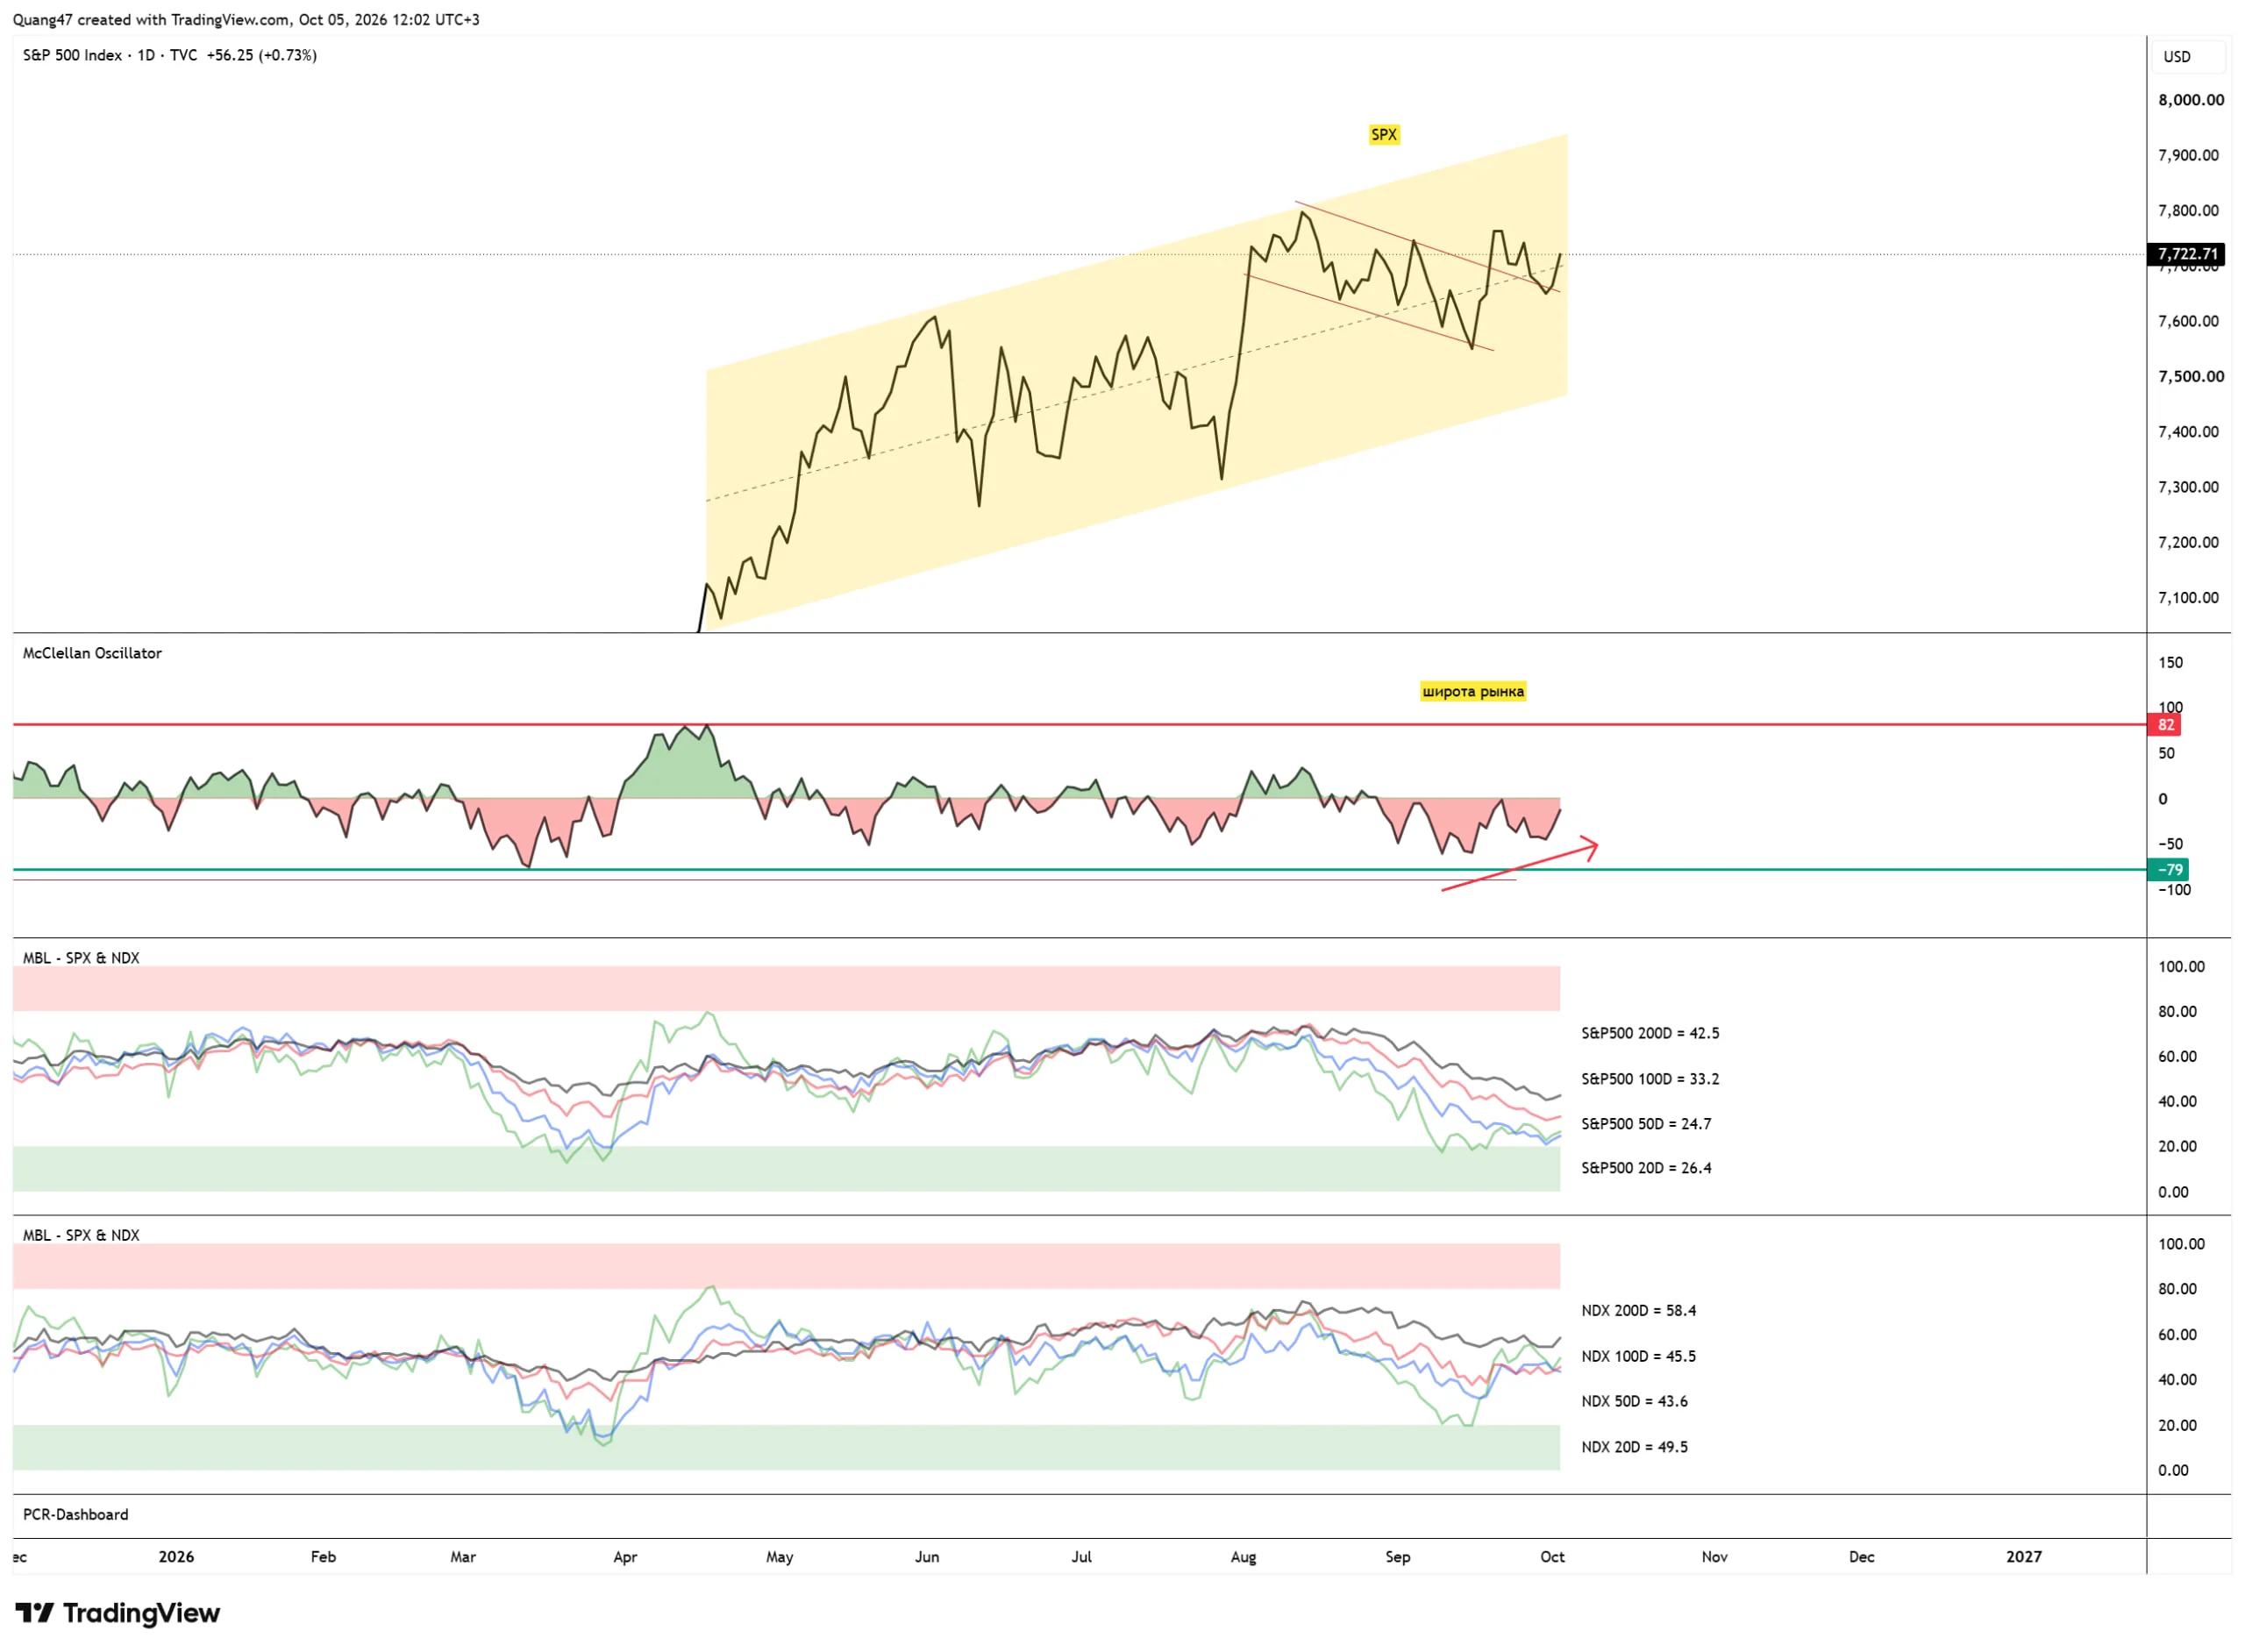Image resolution: width=2245 pixels, height=1652 pixels.
Task: Click the 7,500.00 price axis label
Action: [x=2190, y=377]
